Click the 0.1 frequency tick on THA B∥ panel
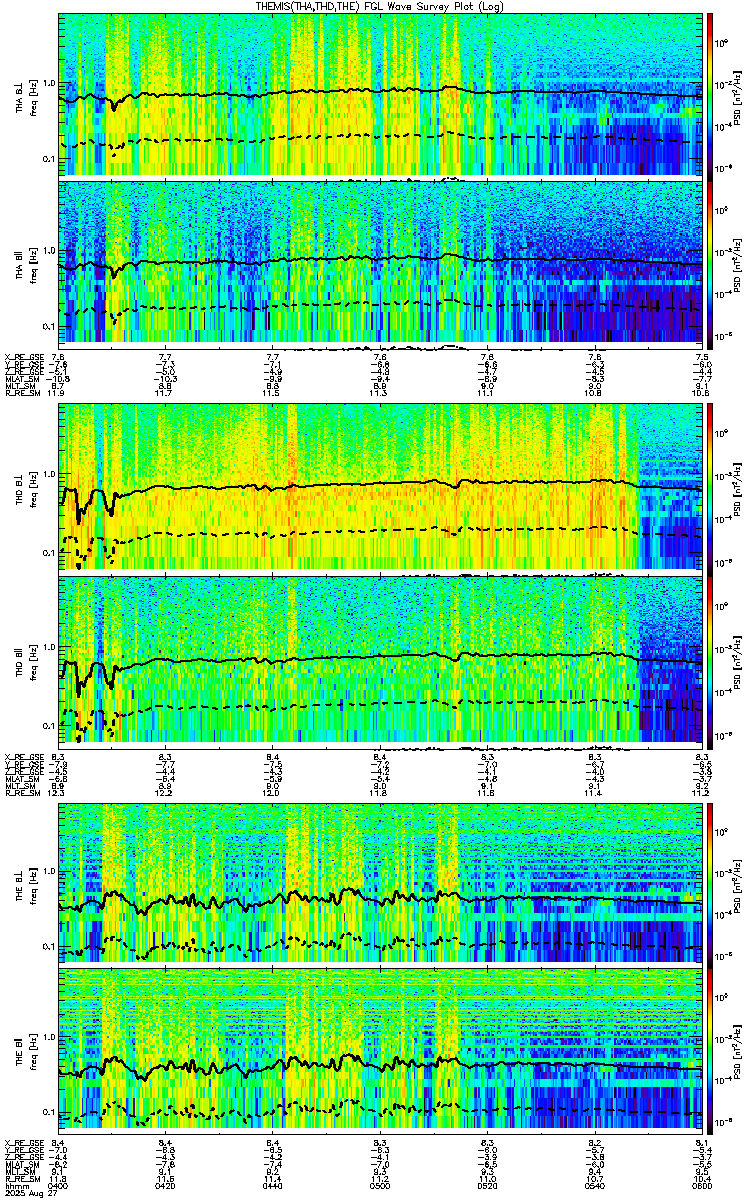The image size is (750, 1200). coord(47,326)
